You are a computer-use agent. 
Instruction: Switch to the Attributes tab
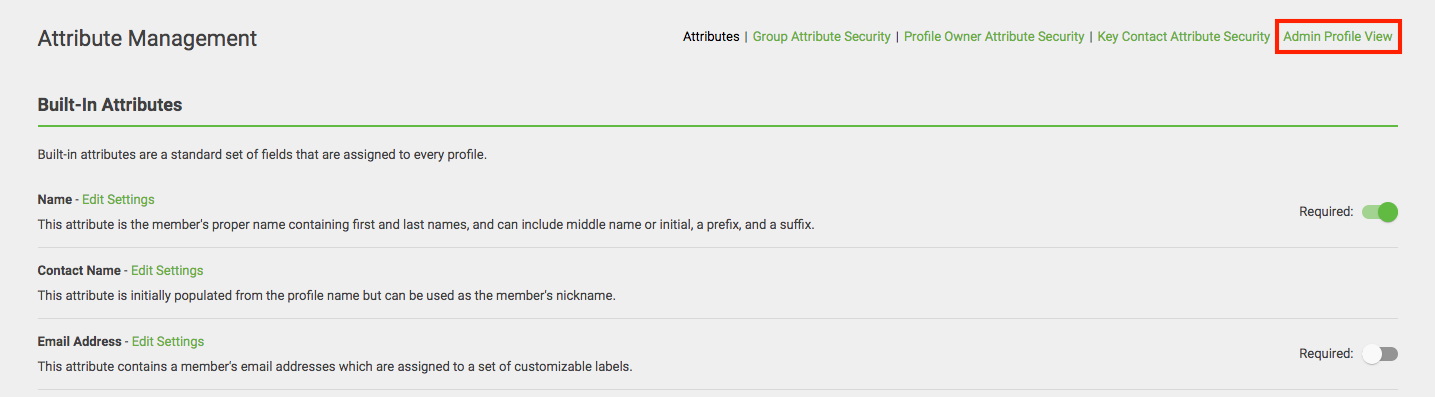point(711,37)
